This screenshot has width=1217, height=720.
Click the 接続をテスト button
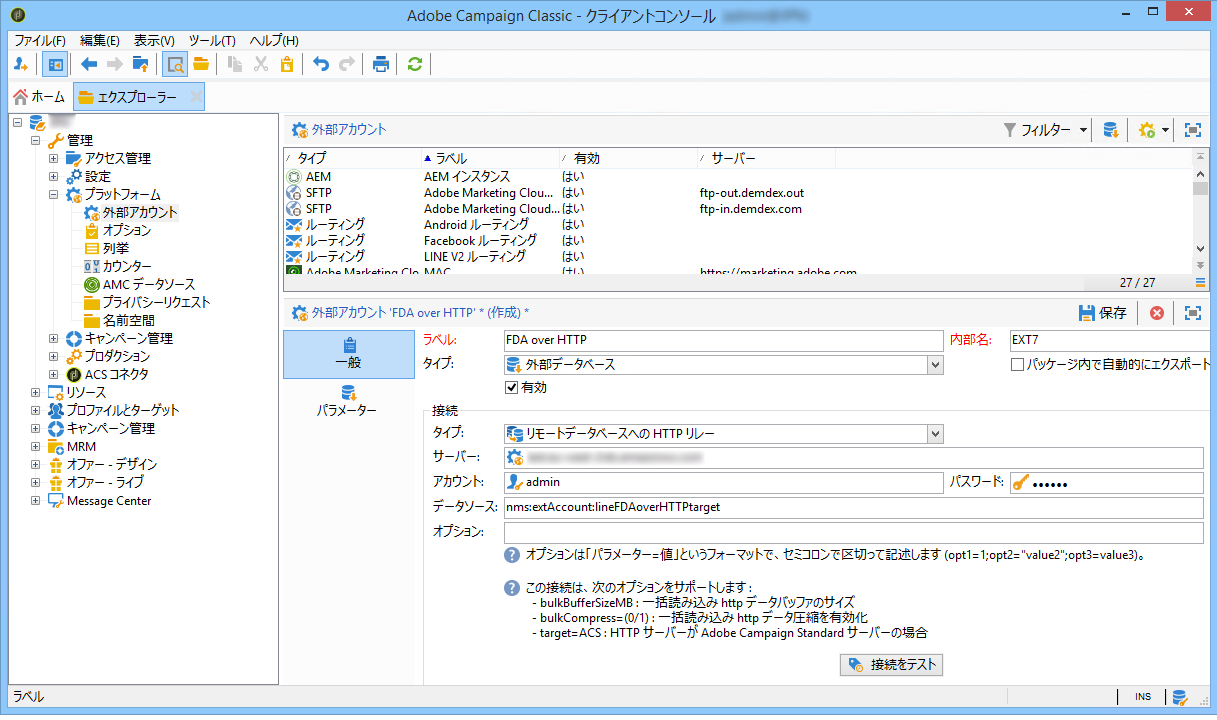tap(892, 664)
